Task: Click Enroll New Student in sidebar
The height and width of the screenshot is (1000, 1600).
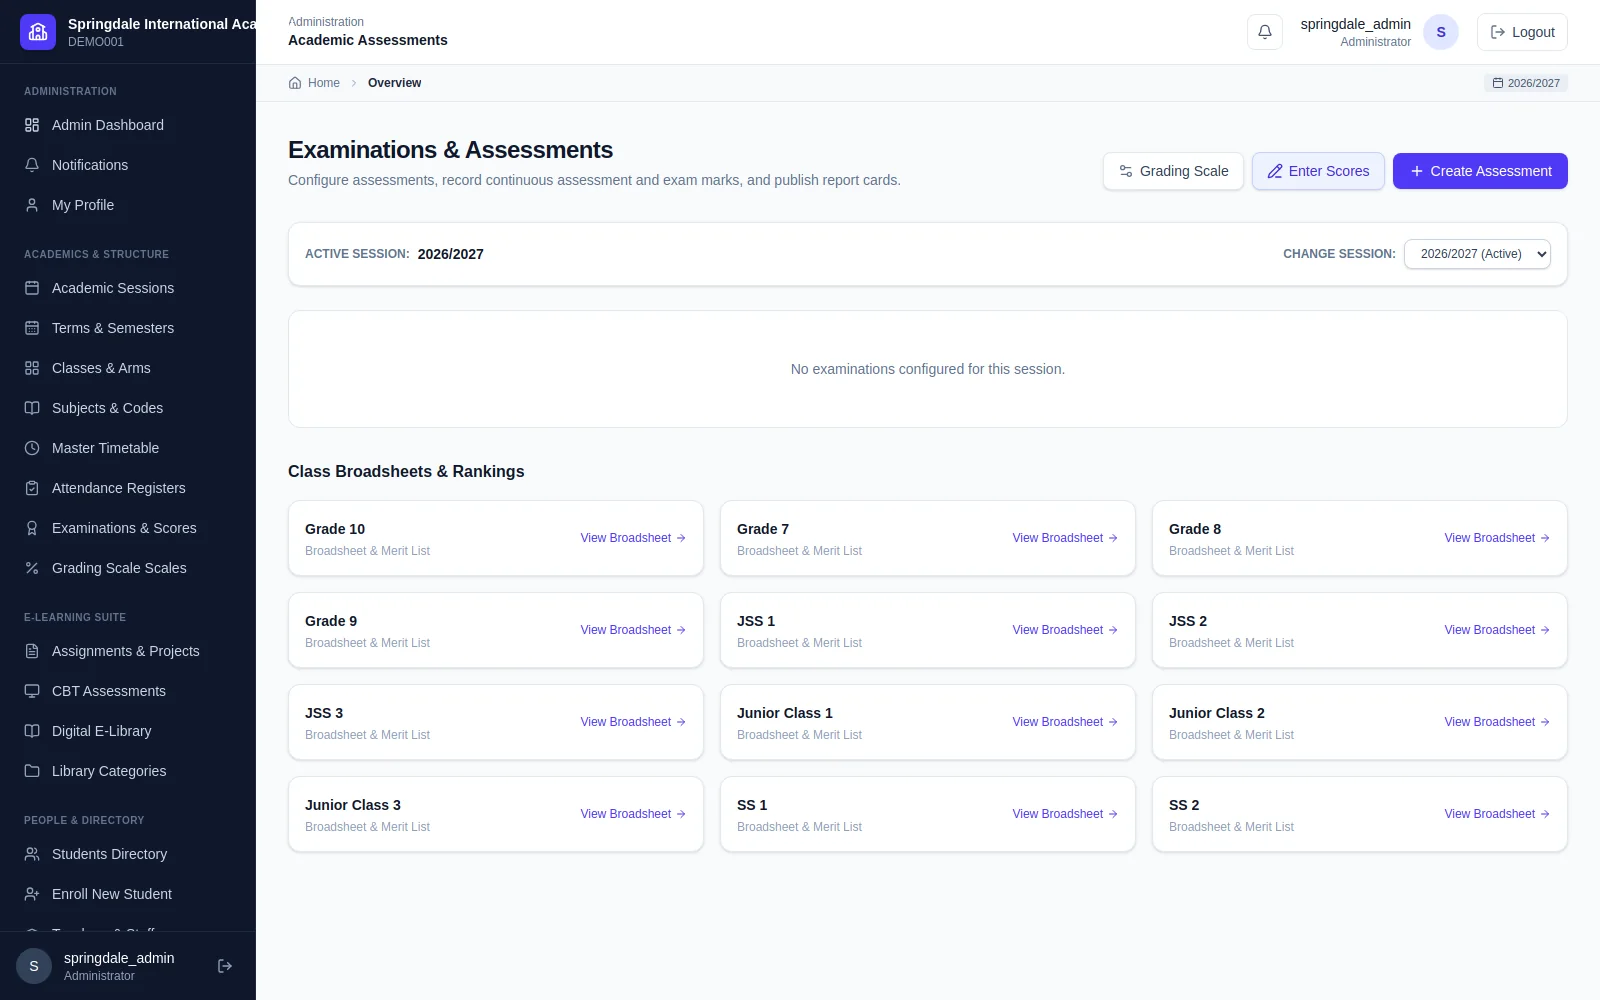Action: click(128, 894)
